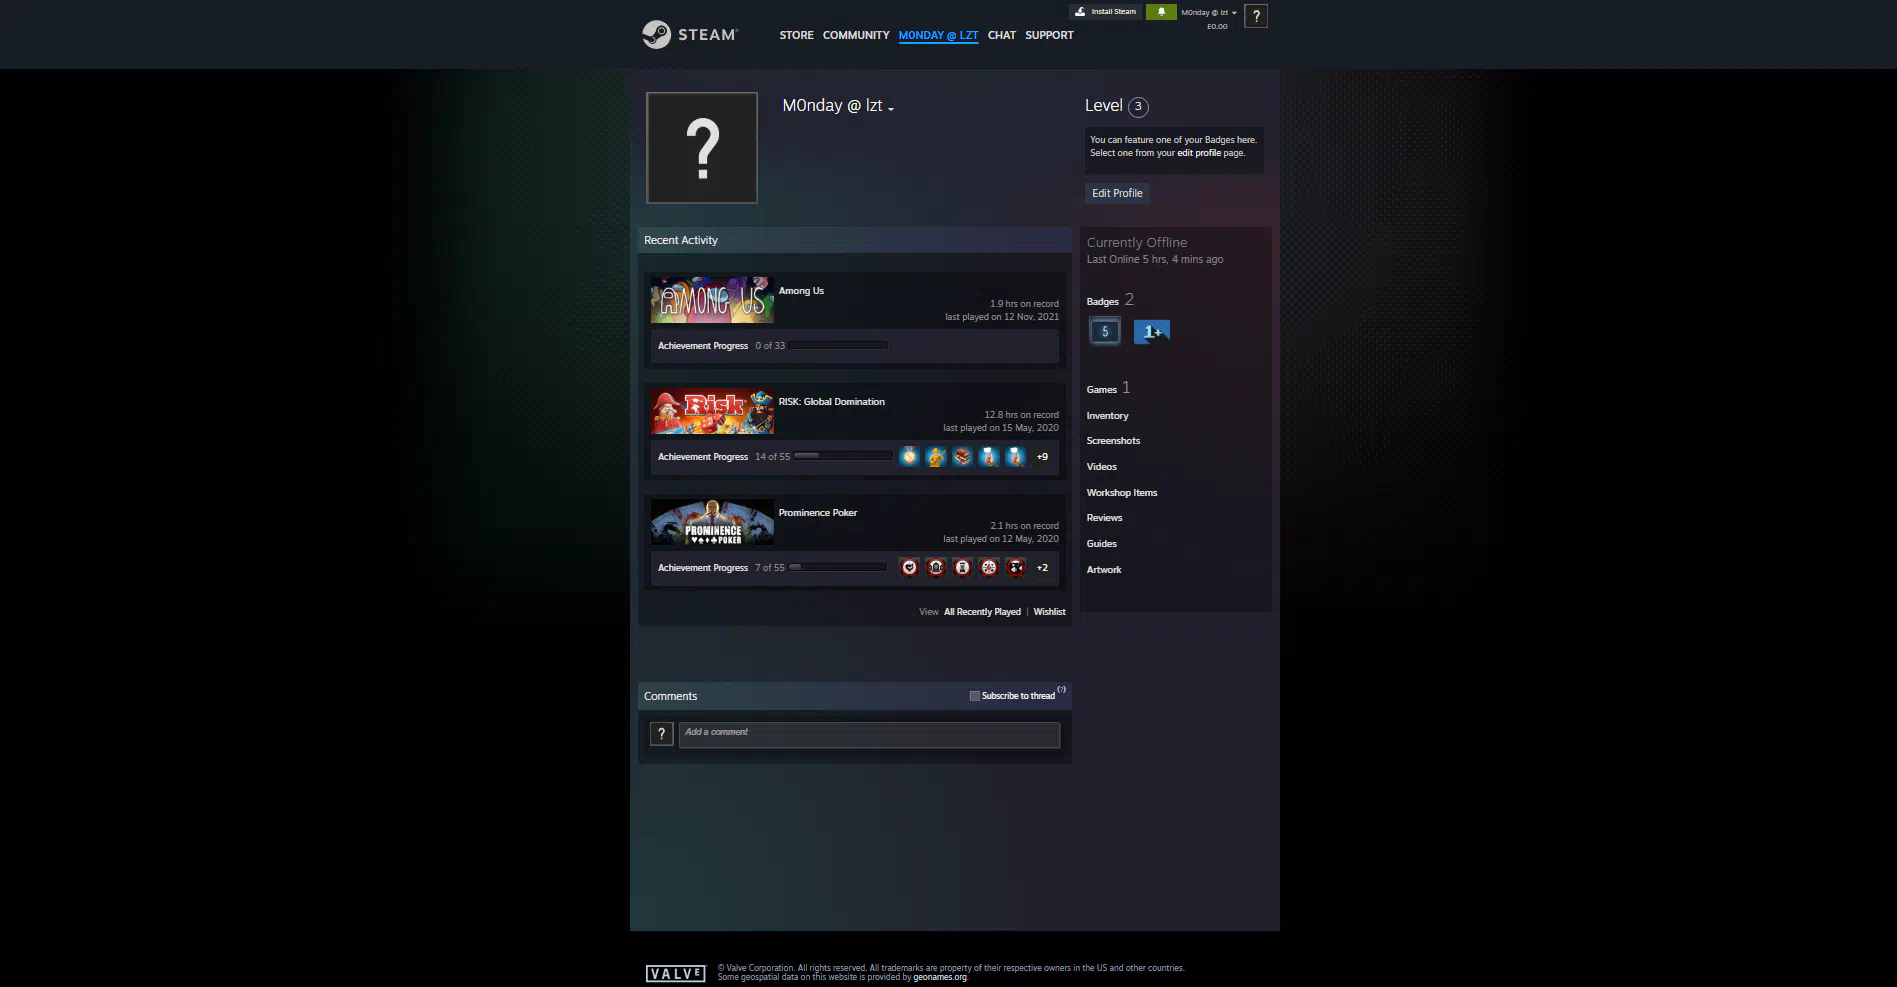Click the hourglass chip Prominence Poker achievement

coord(962,568)
